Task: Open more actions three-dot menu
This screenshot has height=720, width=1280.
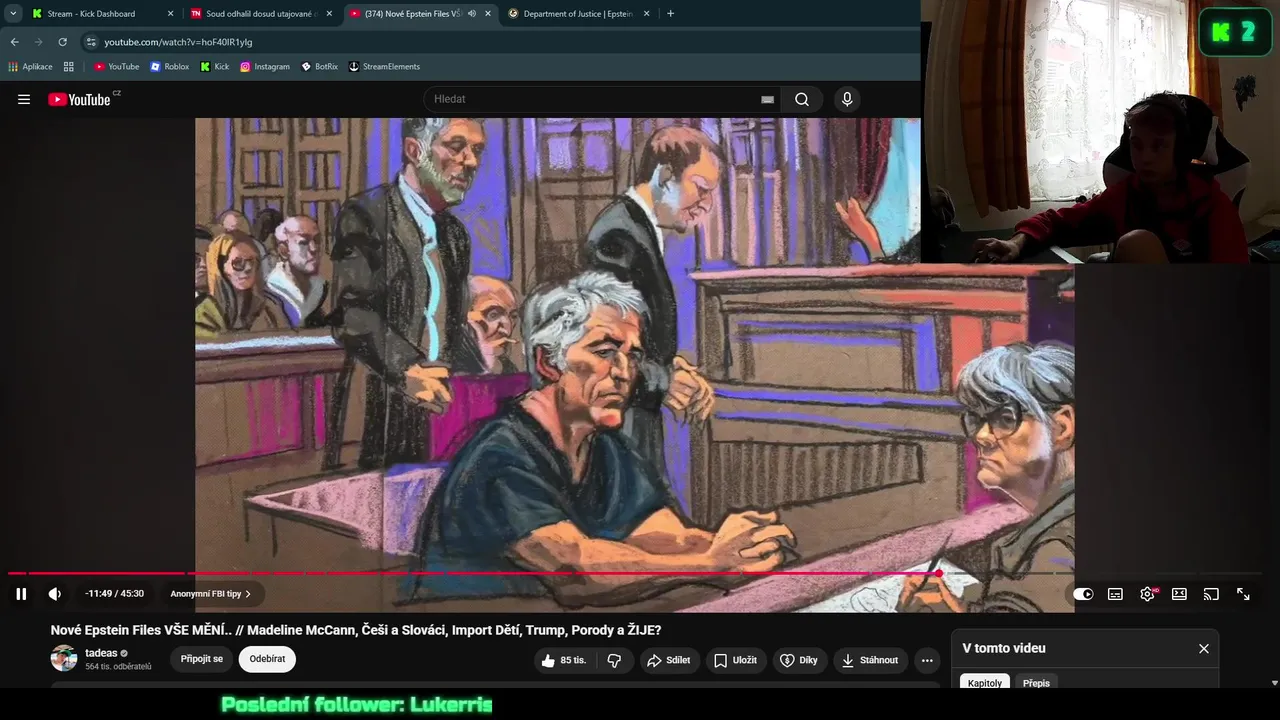Action: tap(927, 660)
